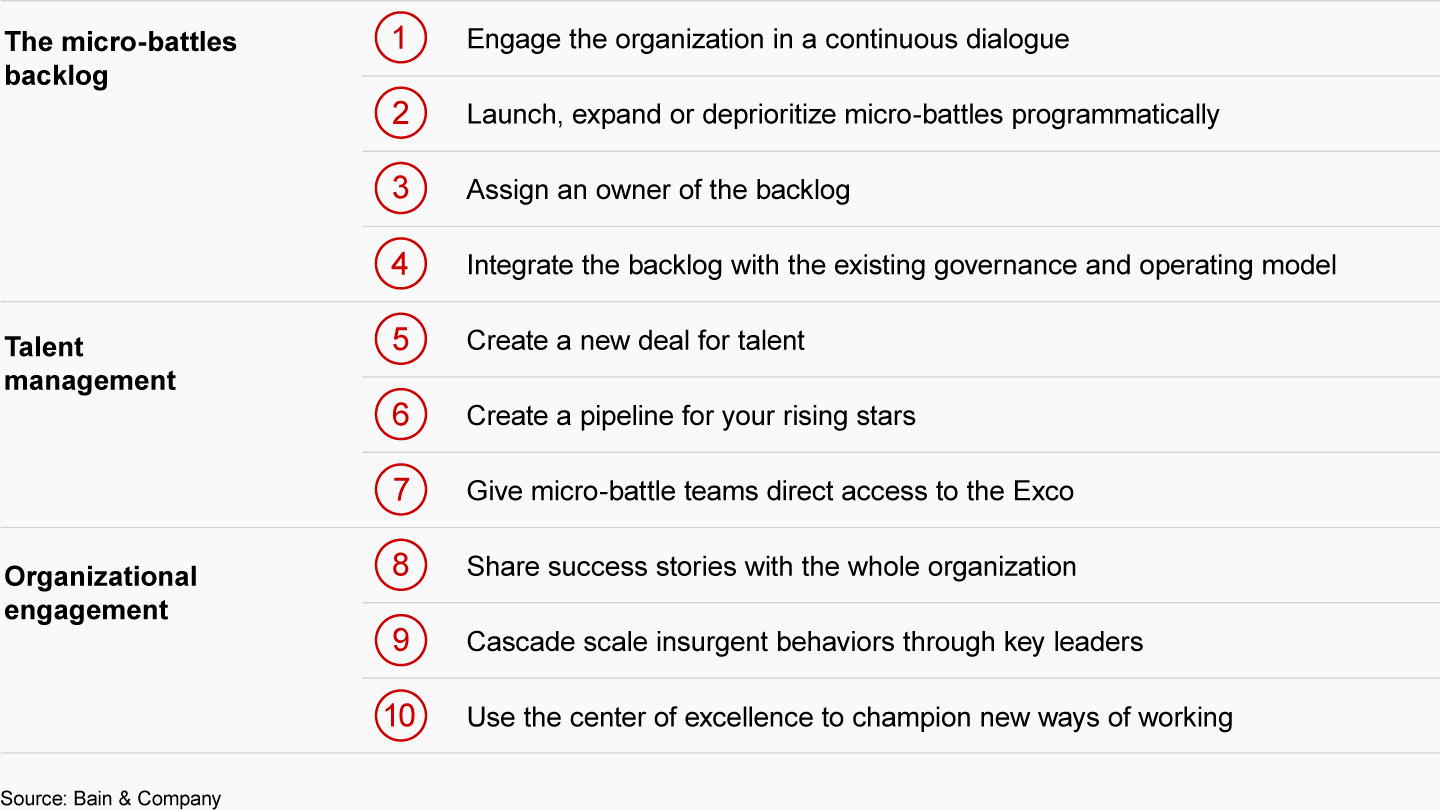Select the circled number 2 icon
This screenshot has height=810, width=1440.
[x=401, y=114]
